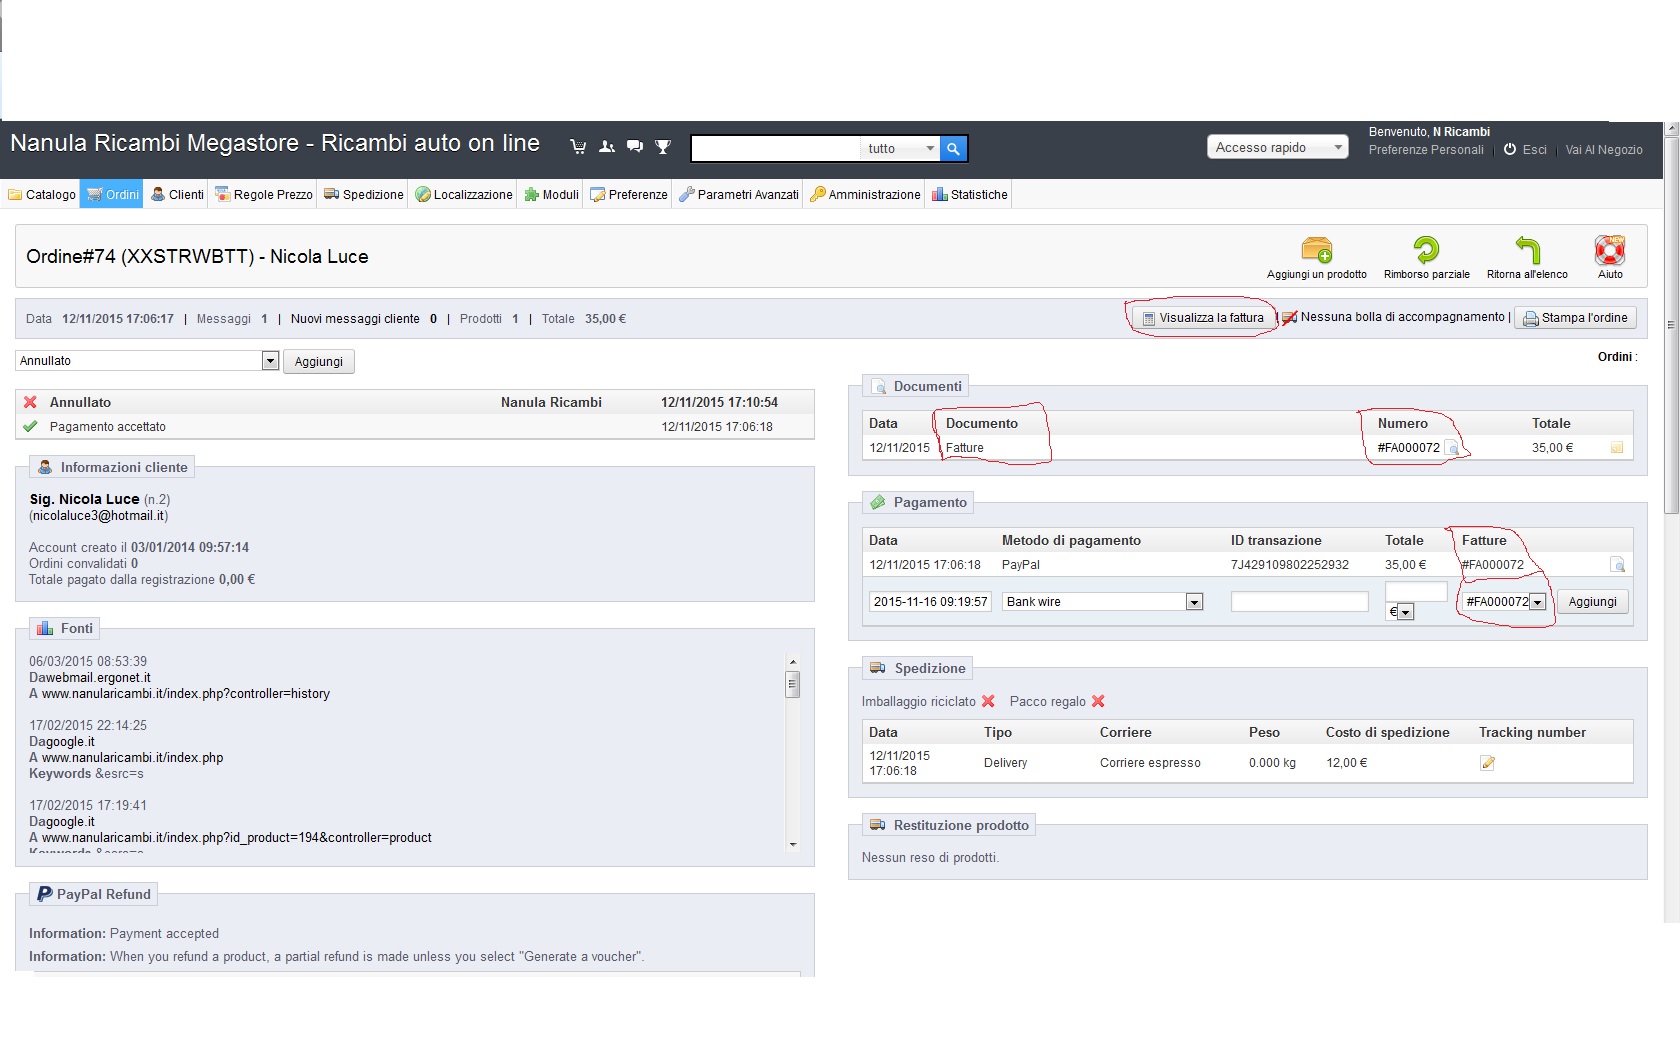Click 'Nessuna bolla di accompagnamento' text

point(1402,317)
